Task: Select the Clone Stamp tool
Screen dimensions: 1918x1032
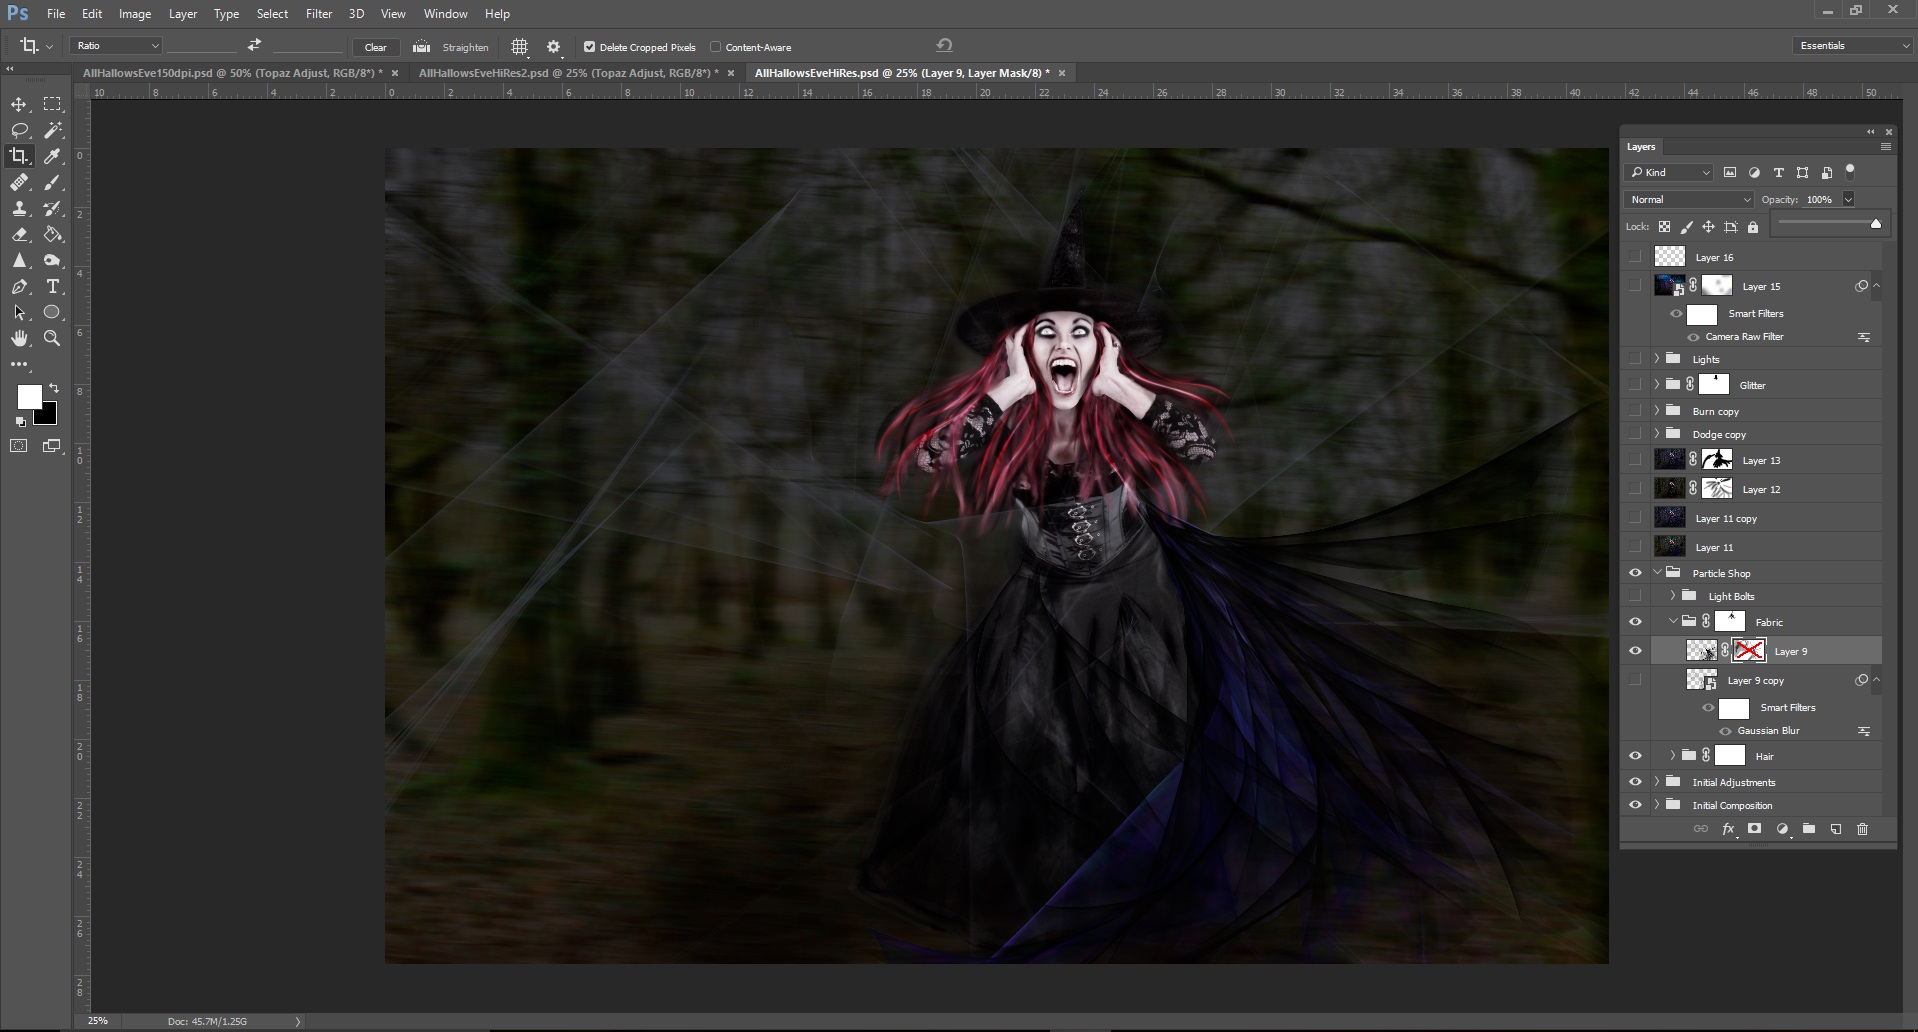Action: click(20, 209)
